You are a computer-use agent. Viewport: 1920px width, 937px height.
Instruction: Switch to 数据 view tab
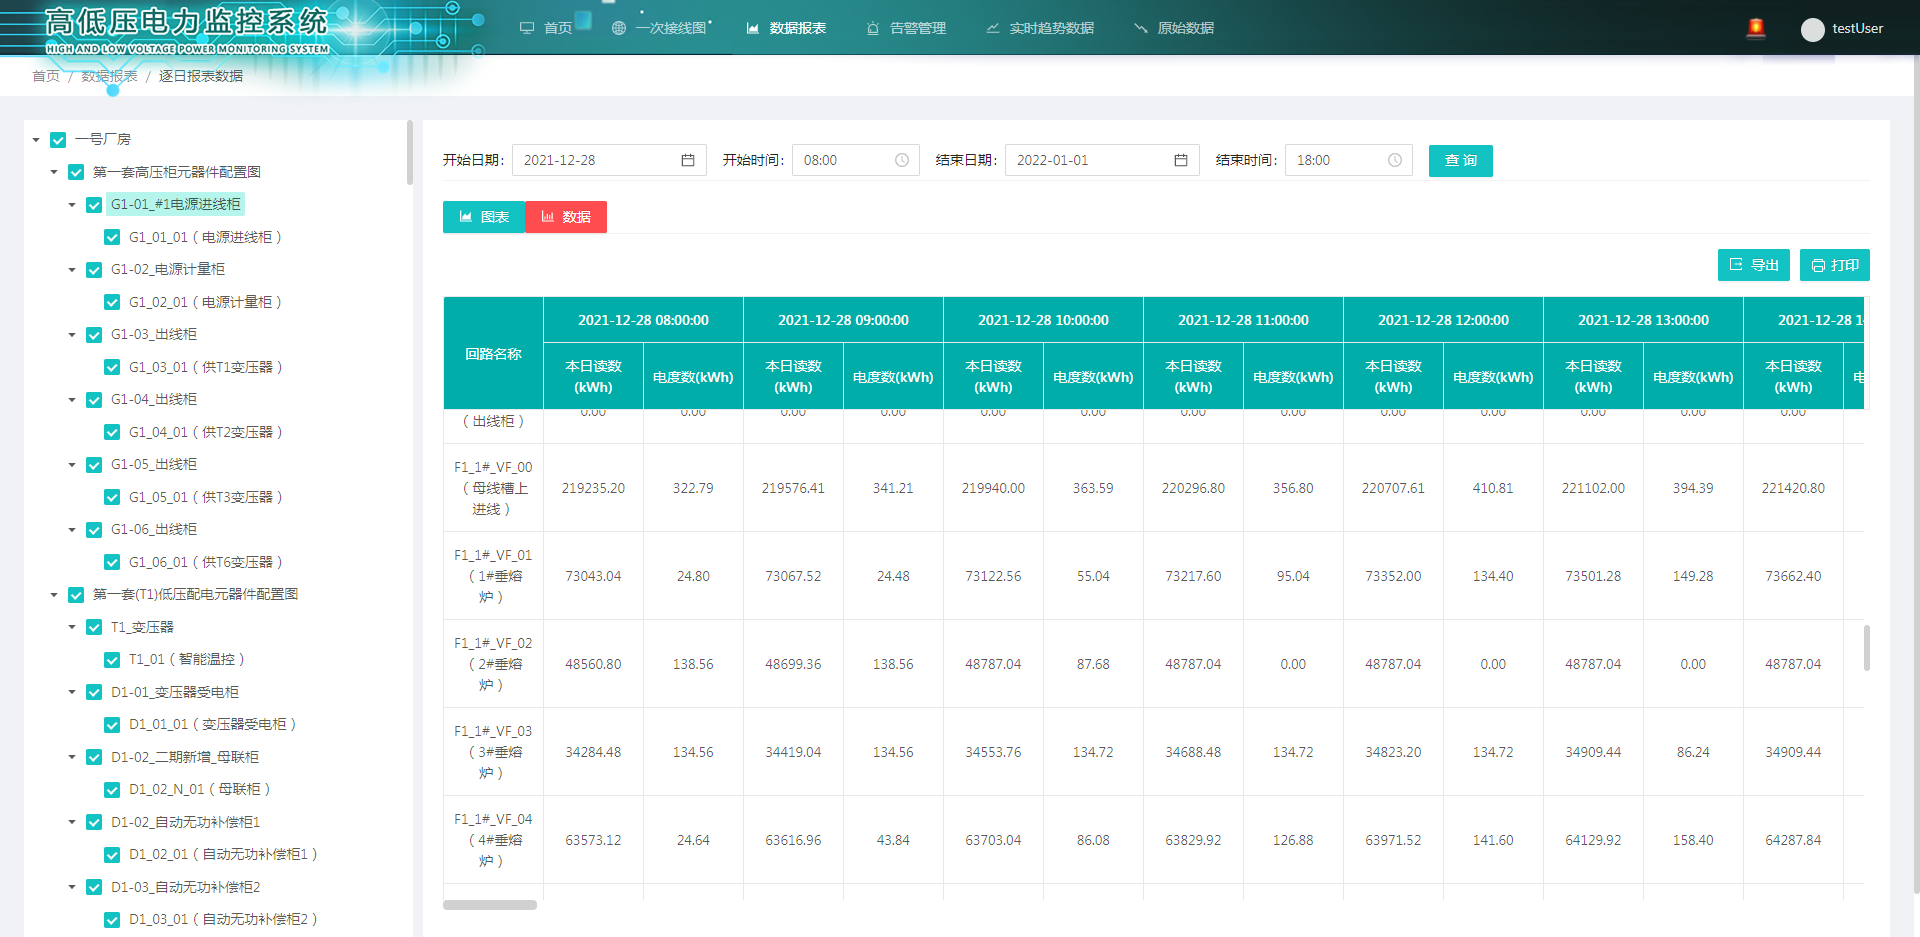(566, 217)
